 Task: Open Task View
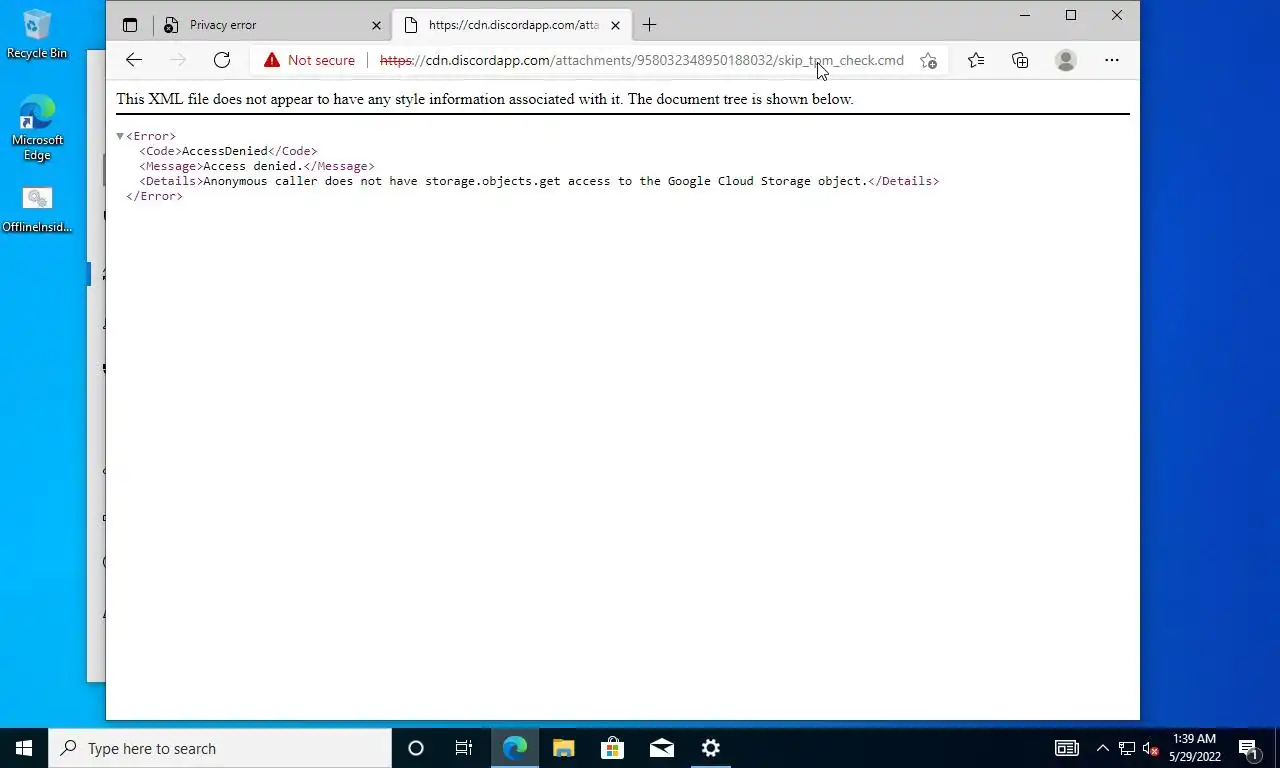tap(464, 748)
